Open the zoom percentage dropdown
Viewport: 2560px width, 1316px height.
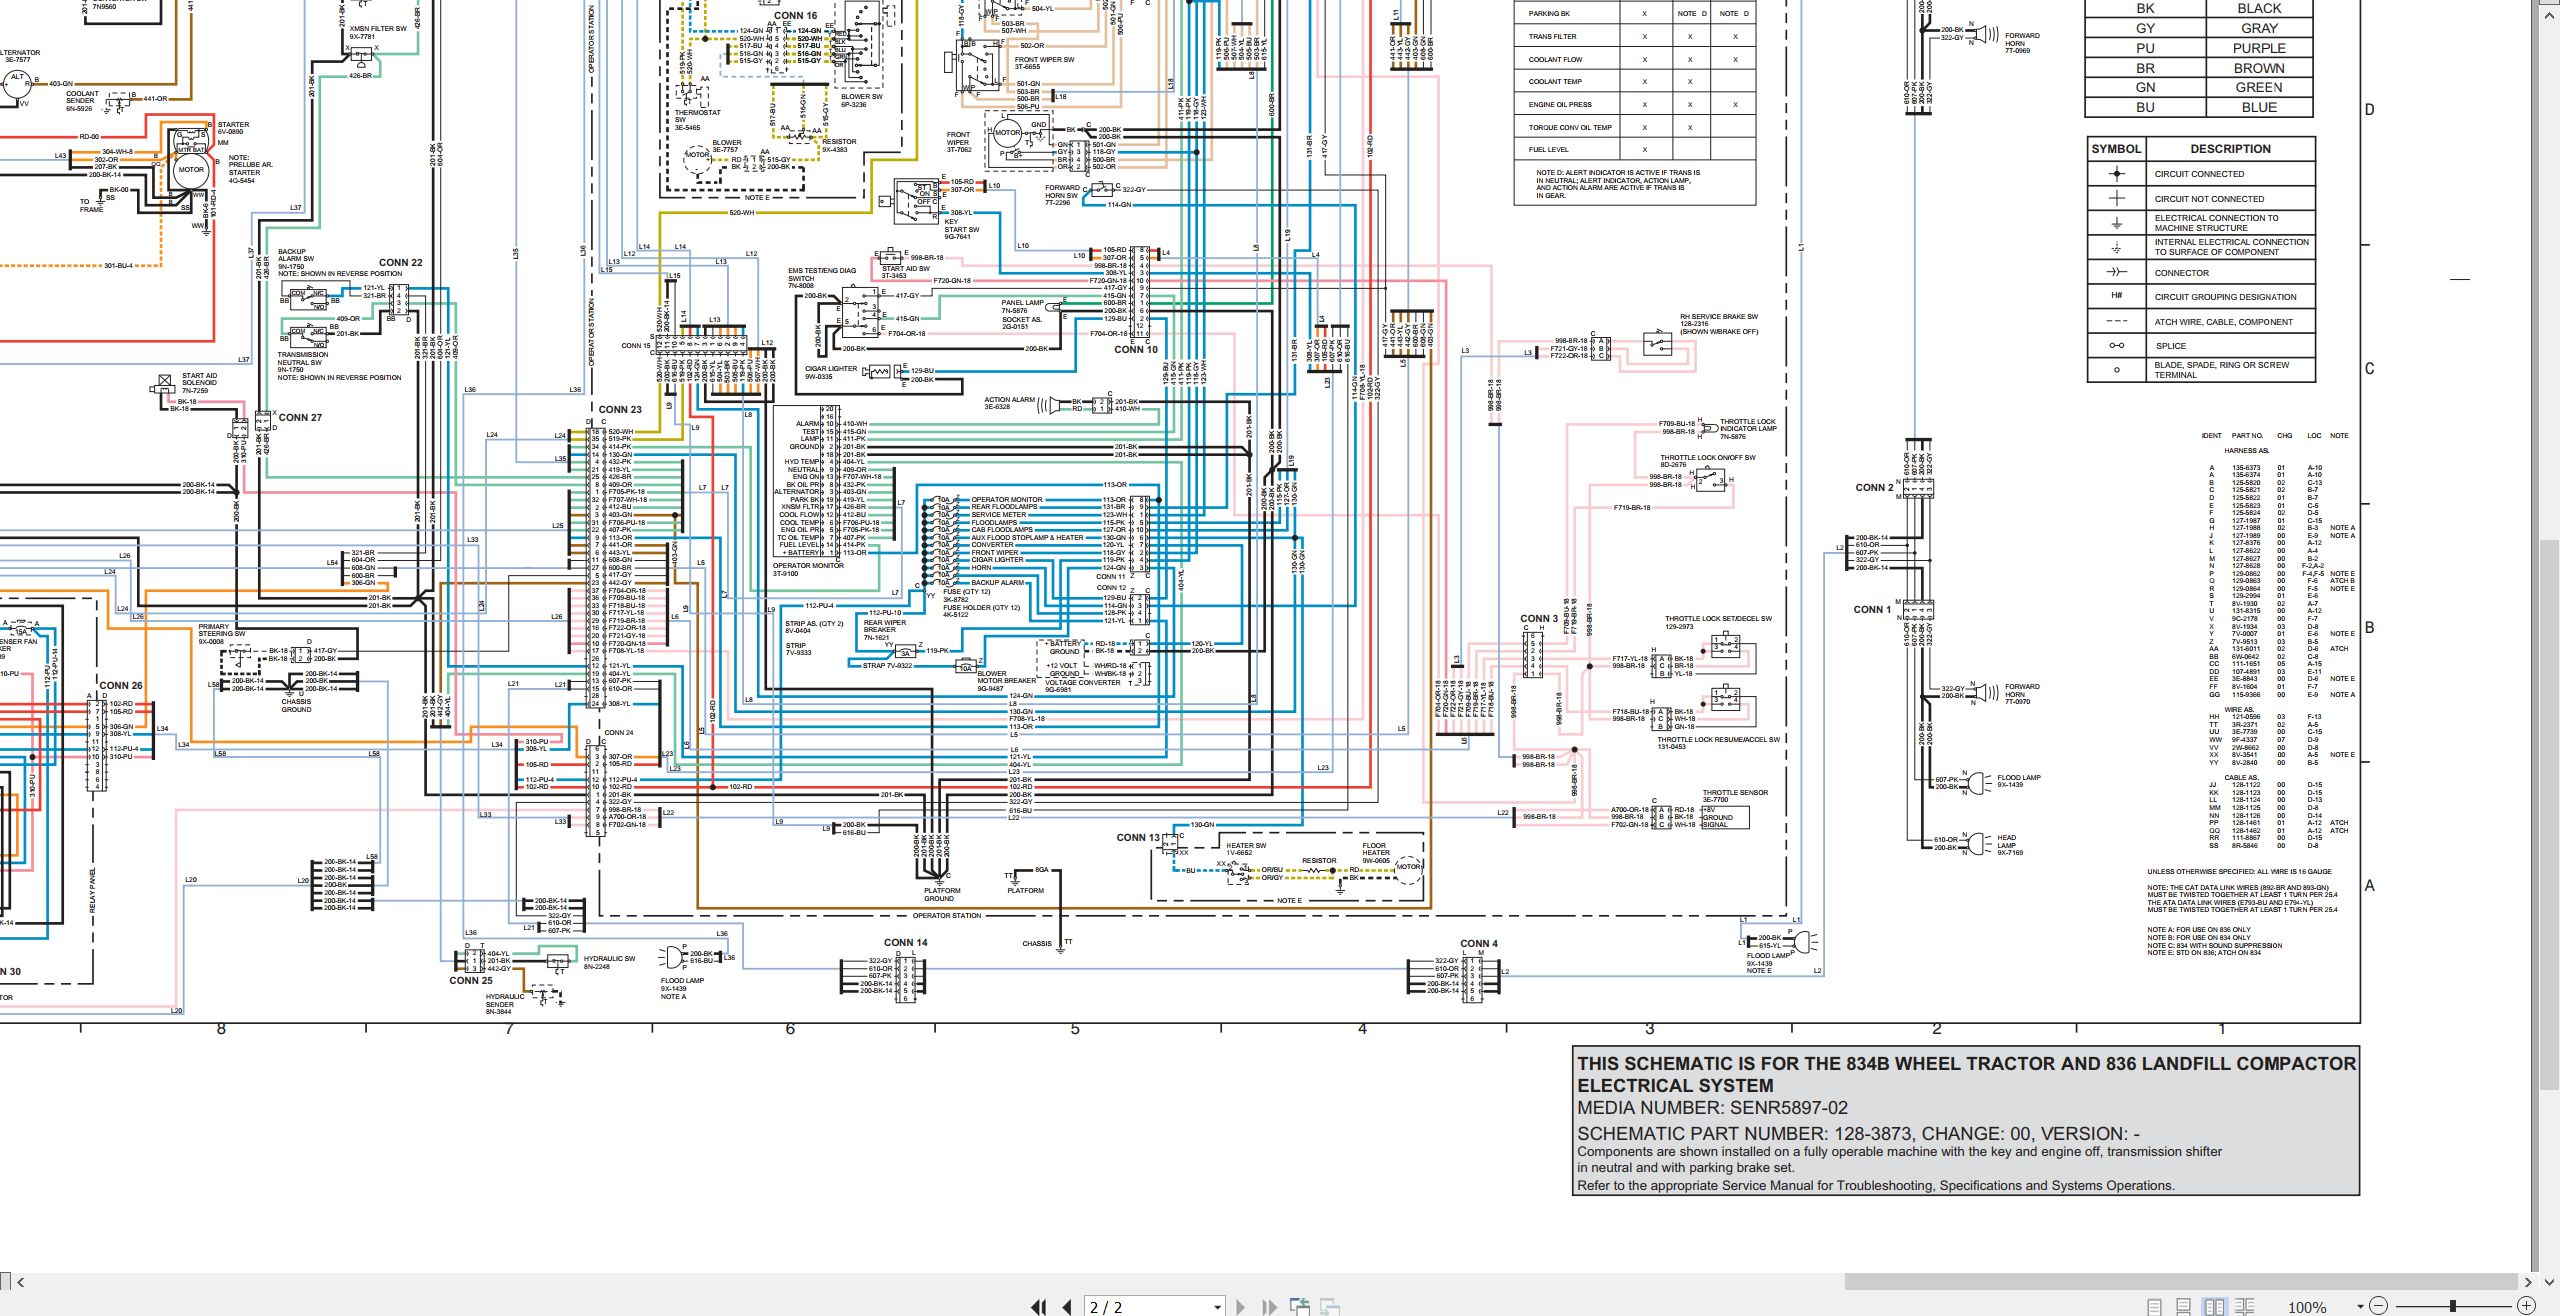(x=2360, y=1306)
